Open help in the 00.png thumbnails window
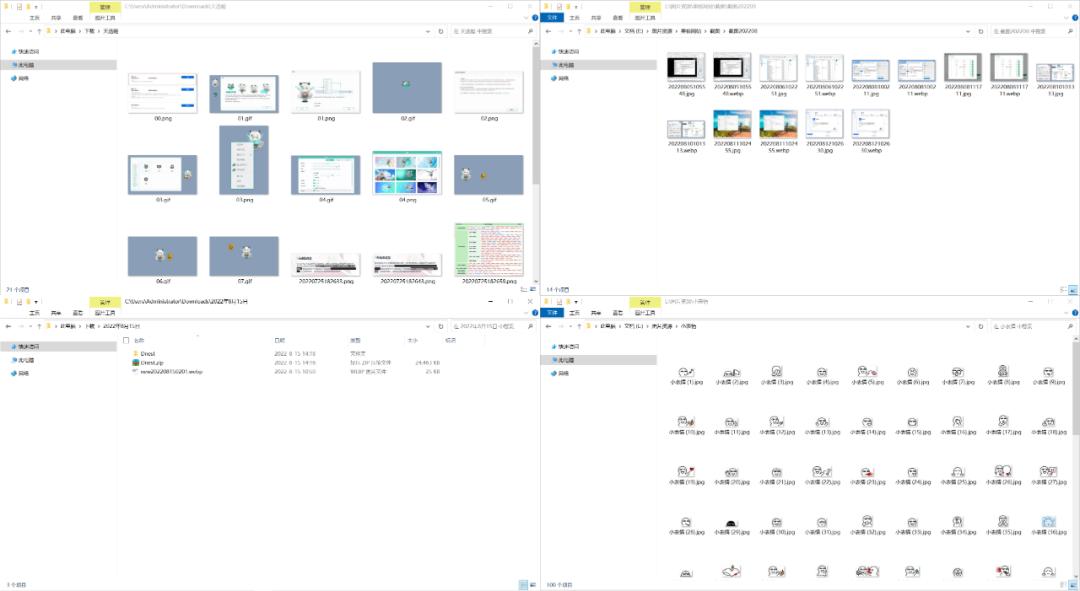This screenshot has width=1080, height=591. click(535, 17)
